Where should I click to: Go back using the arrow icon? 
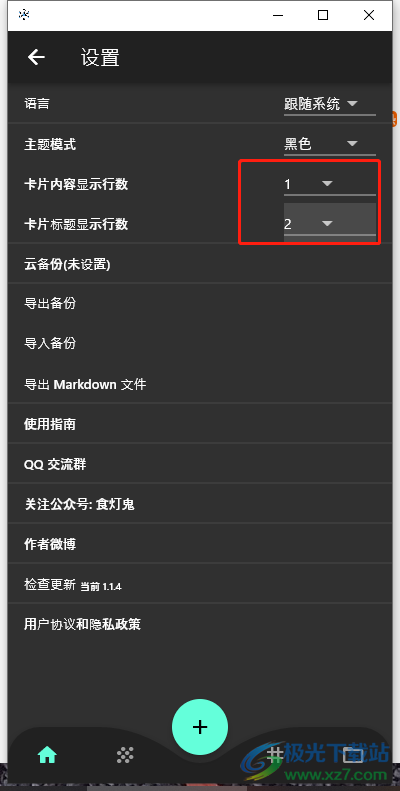pos(36,58)
